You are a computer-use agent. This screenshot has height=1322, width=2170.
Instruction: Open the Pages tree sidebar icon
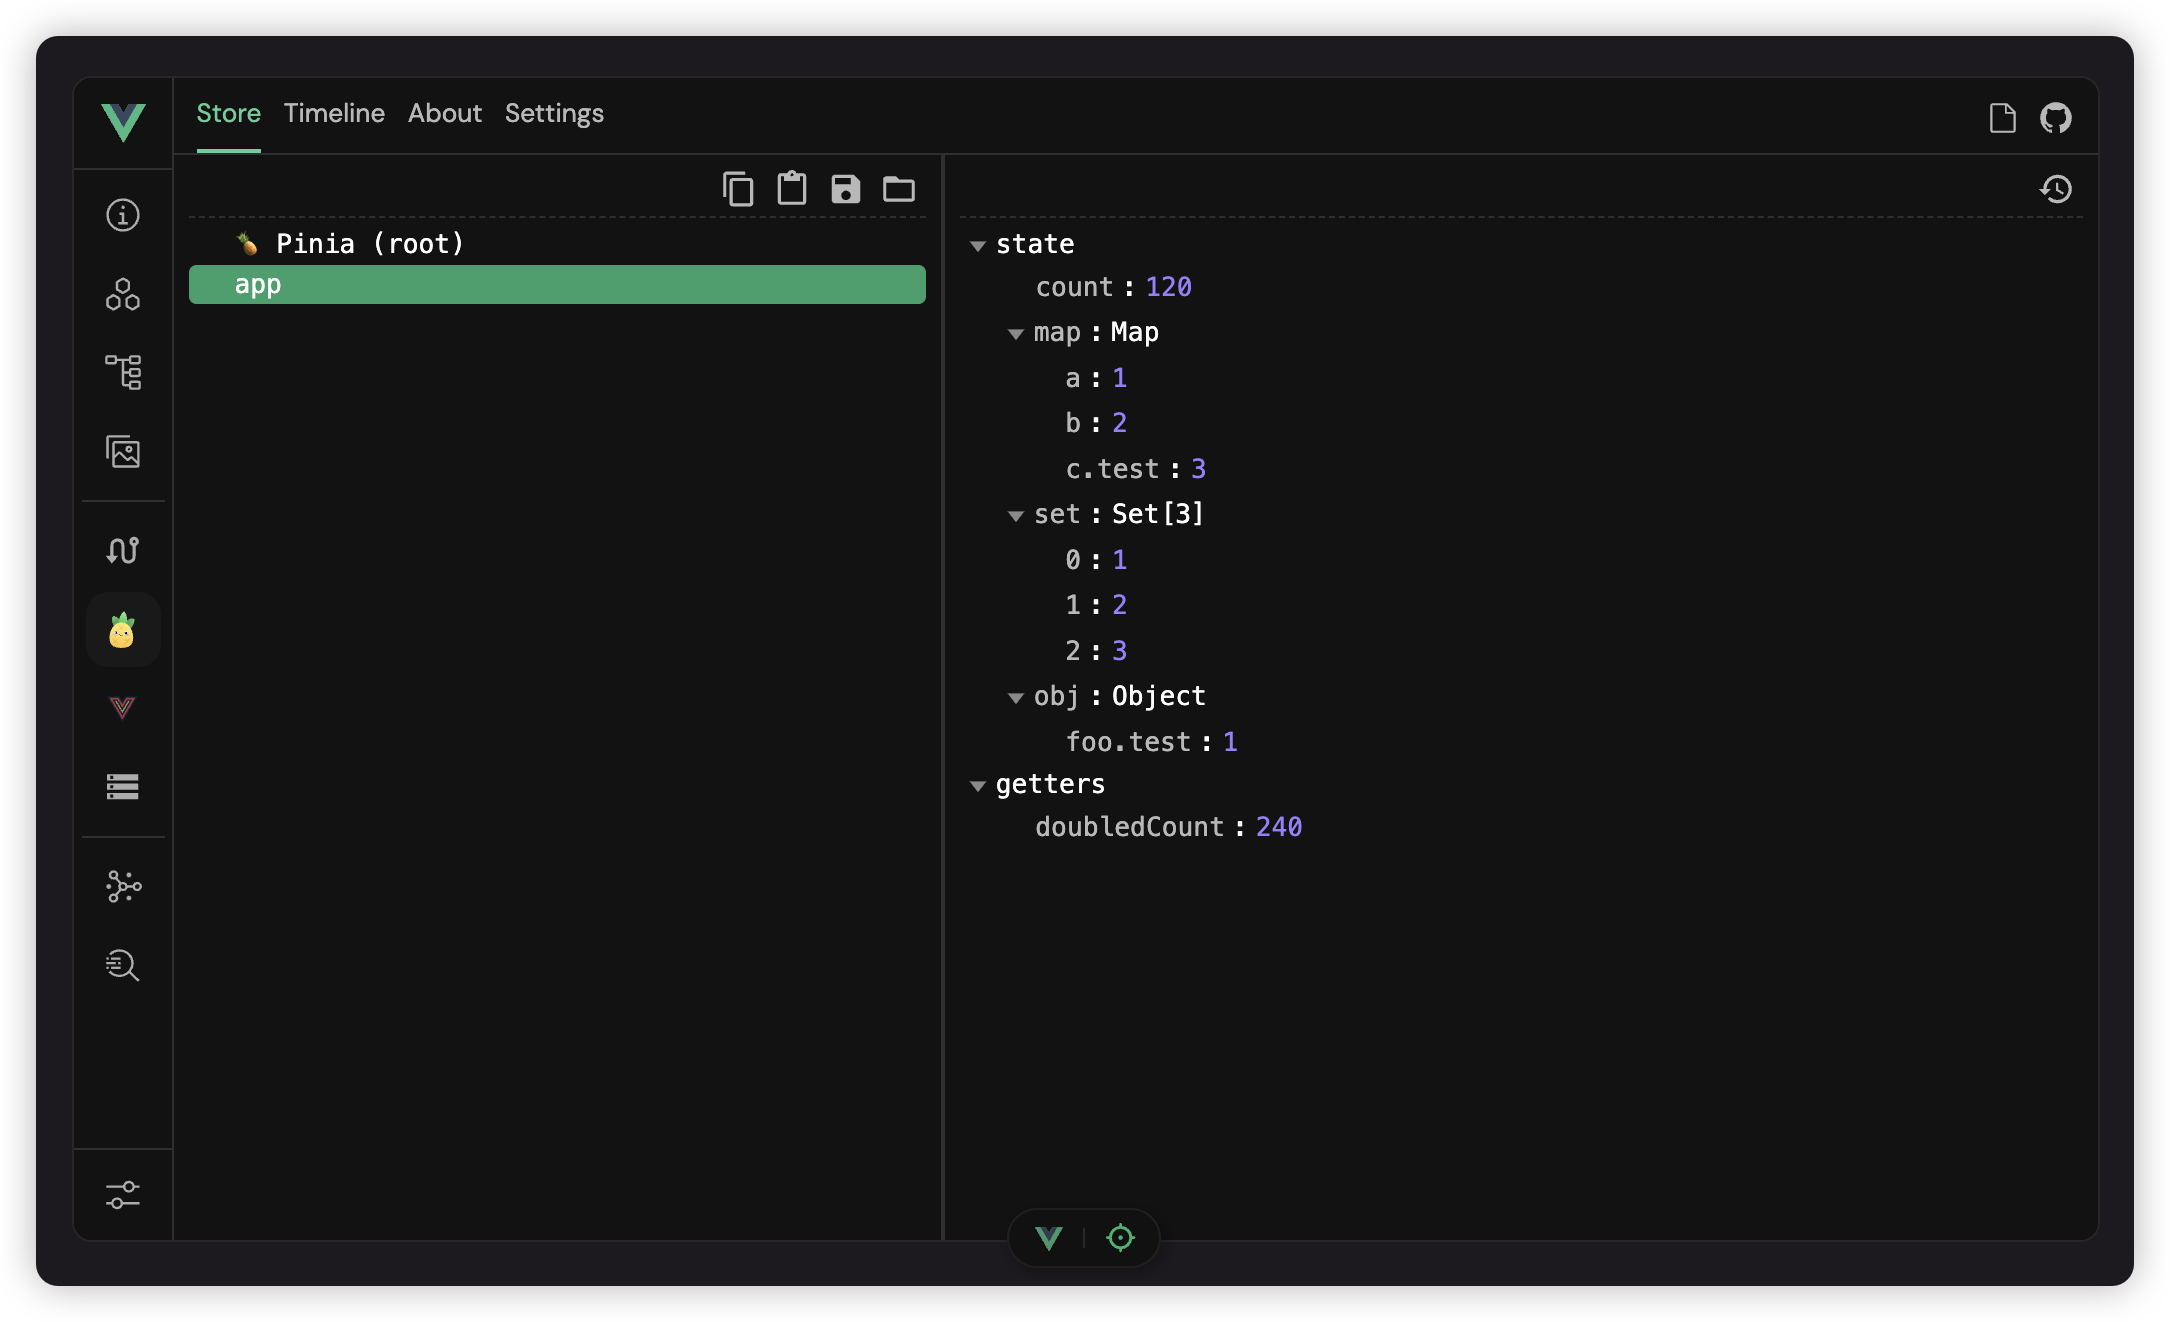(x=123, y=372)
